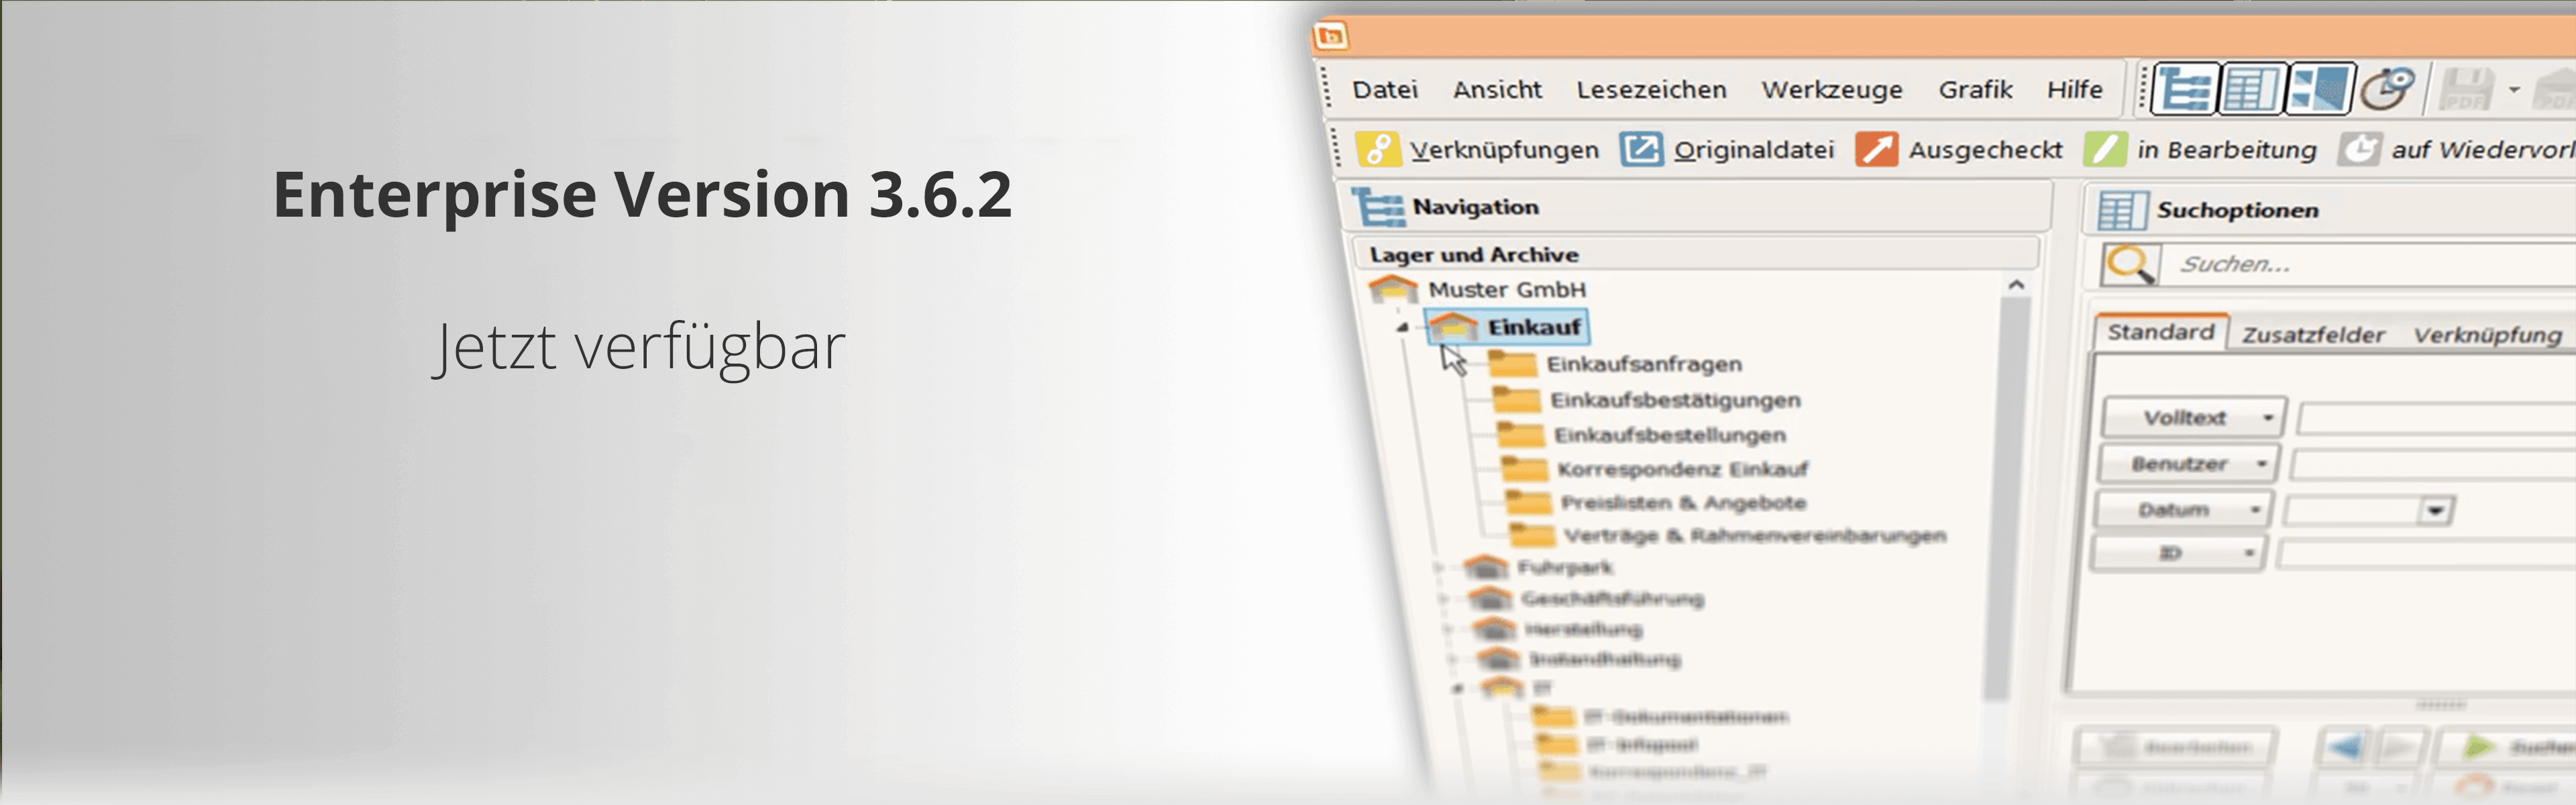Select the Einkauf archive node
The height and width of the screenshot is (805, 2576).
(1507, 327)
